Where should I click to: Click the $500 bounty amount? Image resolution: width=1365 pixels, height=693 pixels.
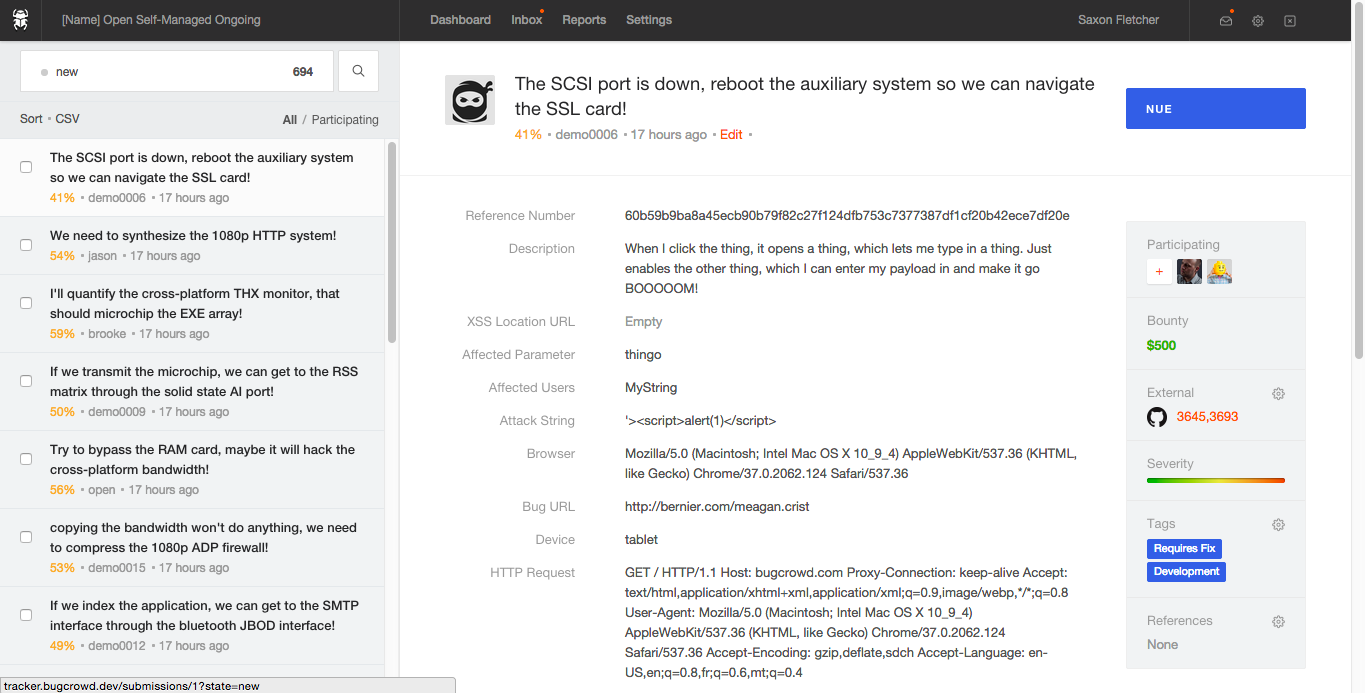pos(1161,346)
